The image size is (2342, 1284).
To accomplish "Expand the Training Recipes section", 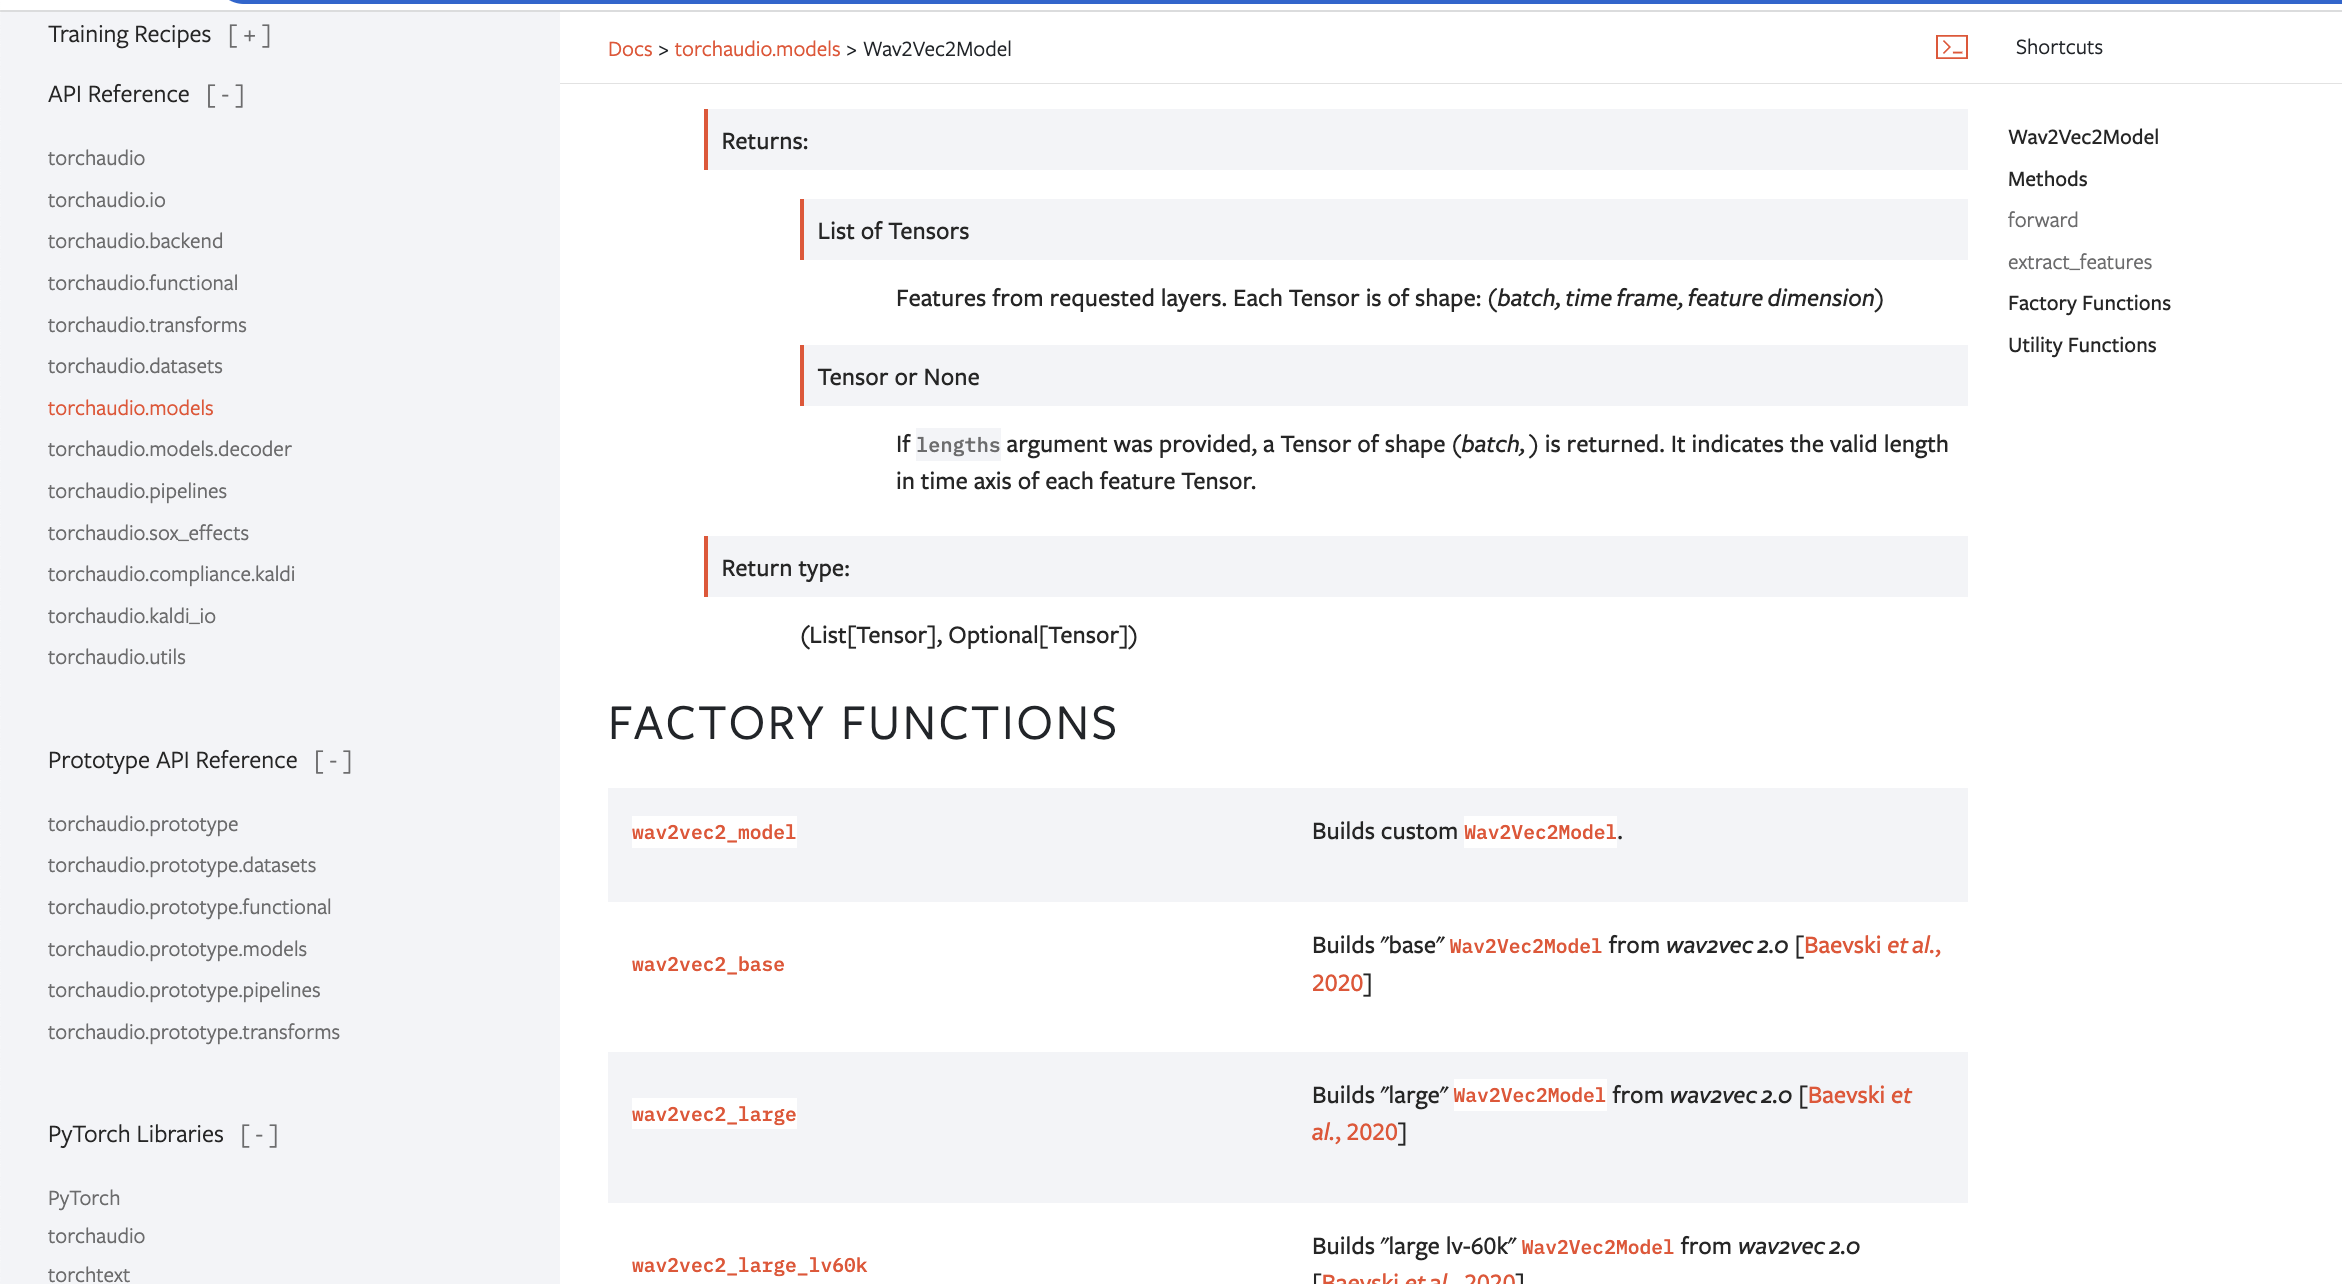I will tap(249, 36).
